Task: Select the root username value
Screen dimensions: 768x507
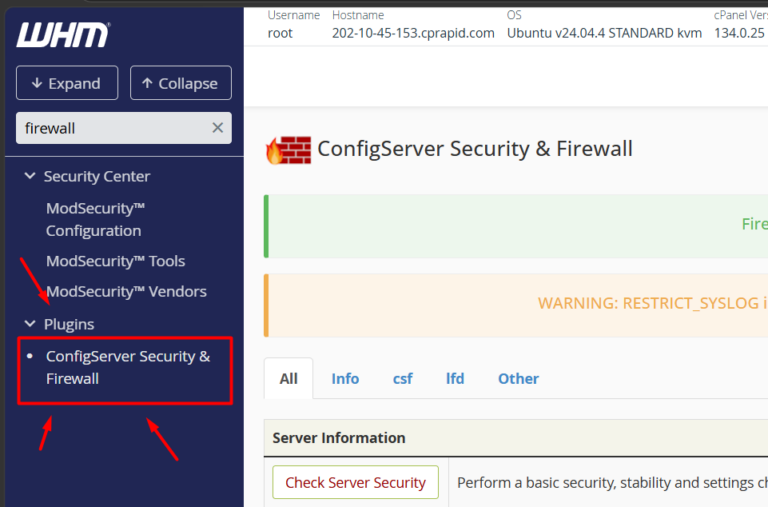Action: coord(280,33)
